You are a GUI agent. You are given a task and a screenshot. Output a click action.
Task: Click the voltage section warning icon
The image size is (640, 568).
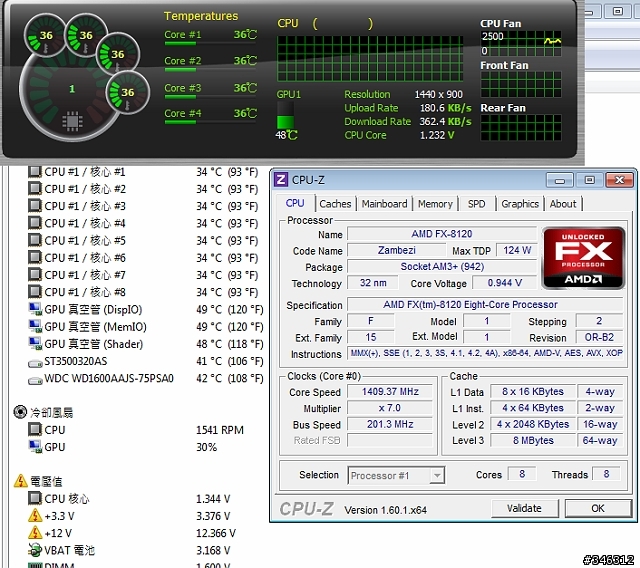(x=20, y=481)
